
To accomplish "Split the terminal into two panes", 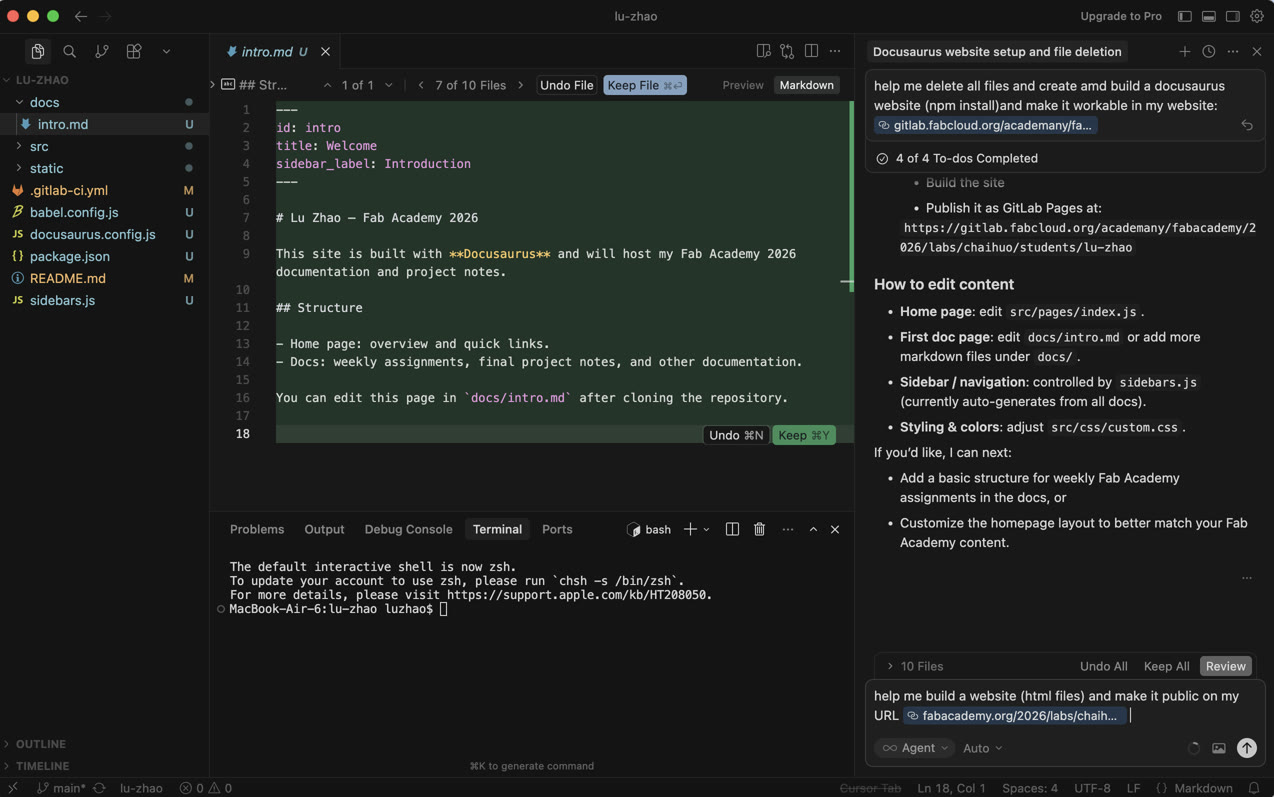I will coord(732,529).
